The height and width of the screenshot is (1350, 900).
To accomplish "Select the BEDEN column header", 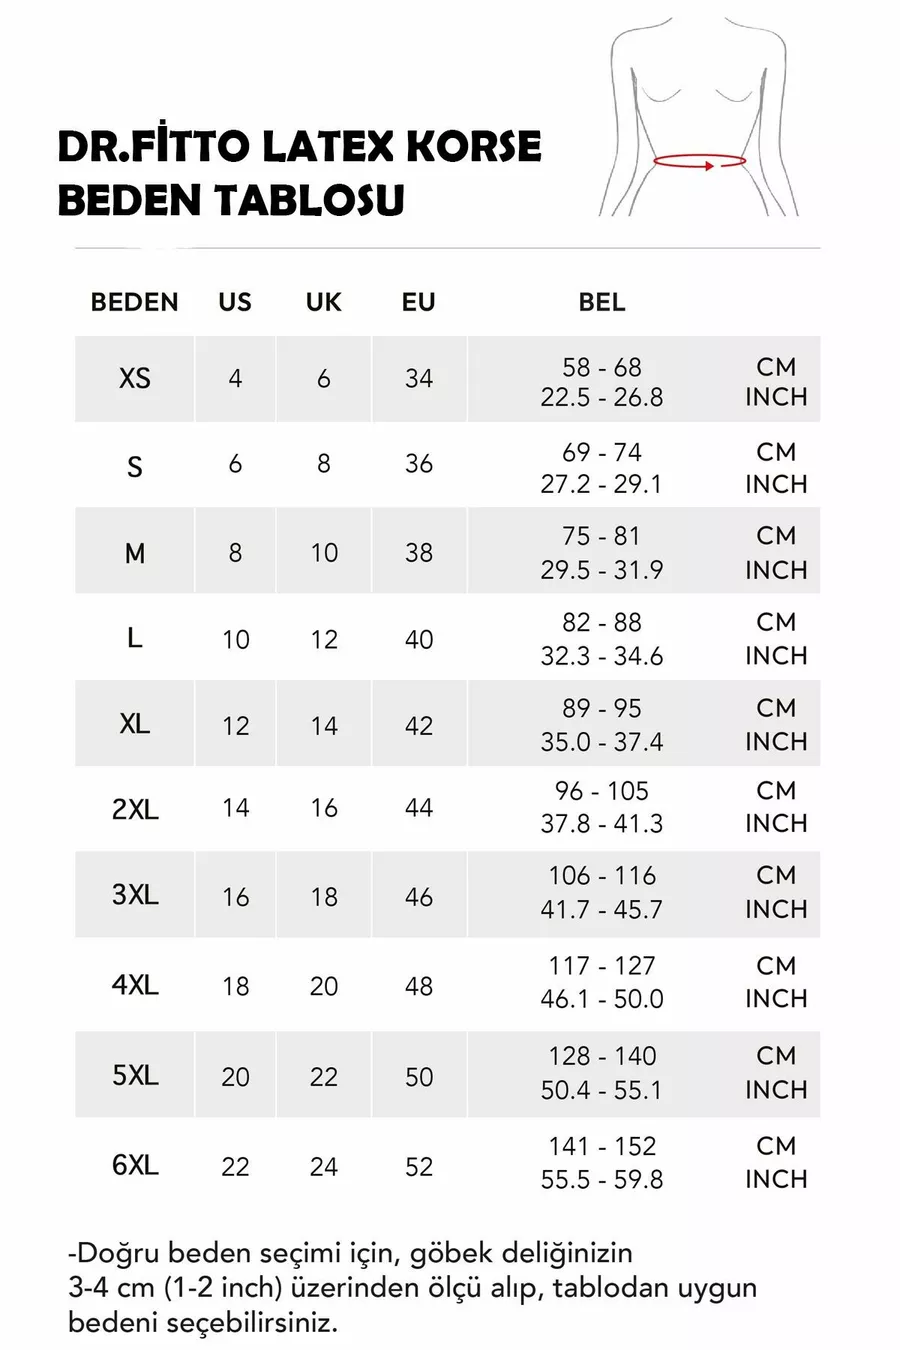I will [x=134, y=302].
